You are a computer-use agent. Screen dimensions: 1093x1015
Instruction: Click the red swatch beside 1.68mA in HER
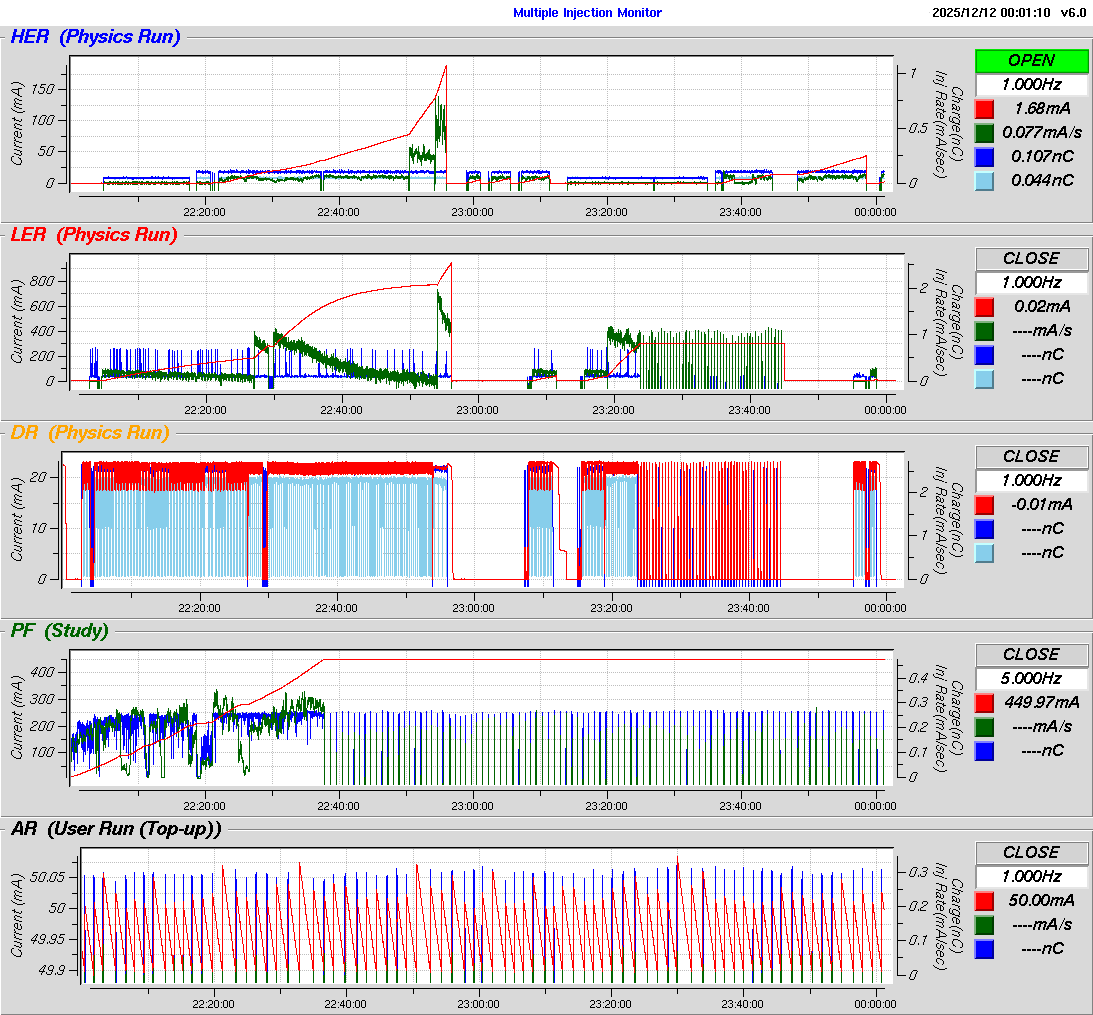point(984,108)
